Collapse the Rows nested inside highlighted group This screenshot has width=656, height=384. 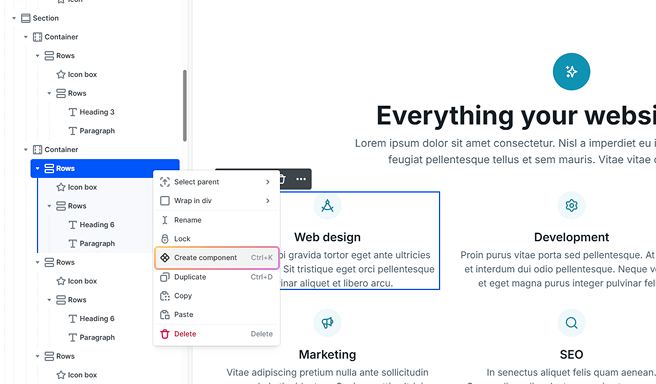click(49, 206)
